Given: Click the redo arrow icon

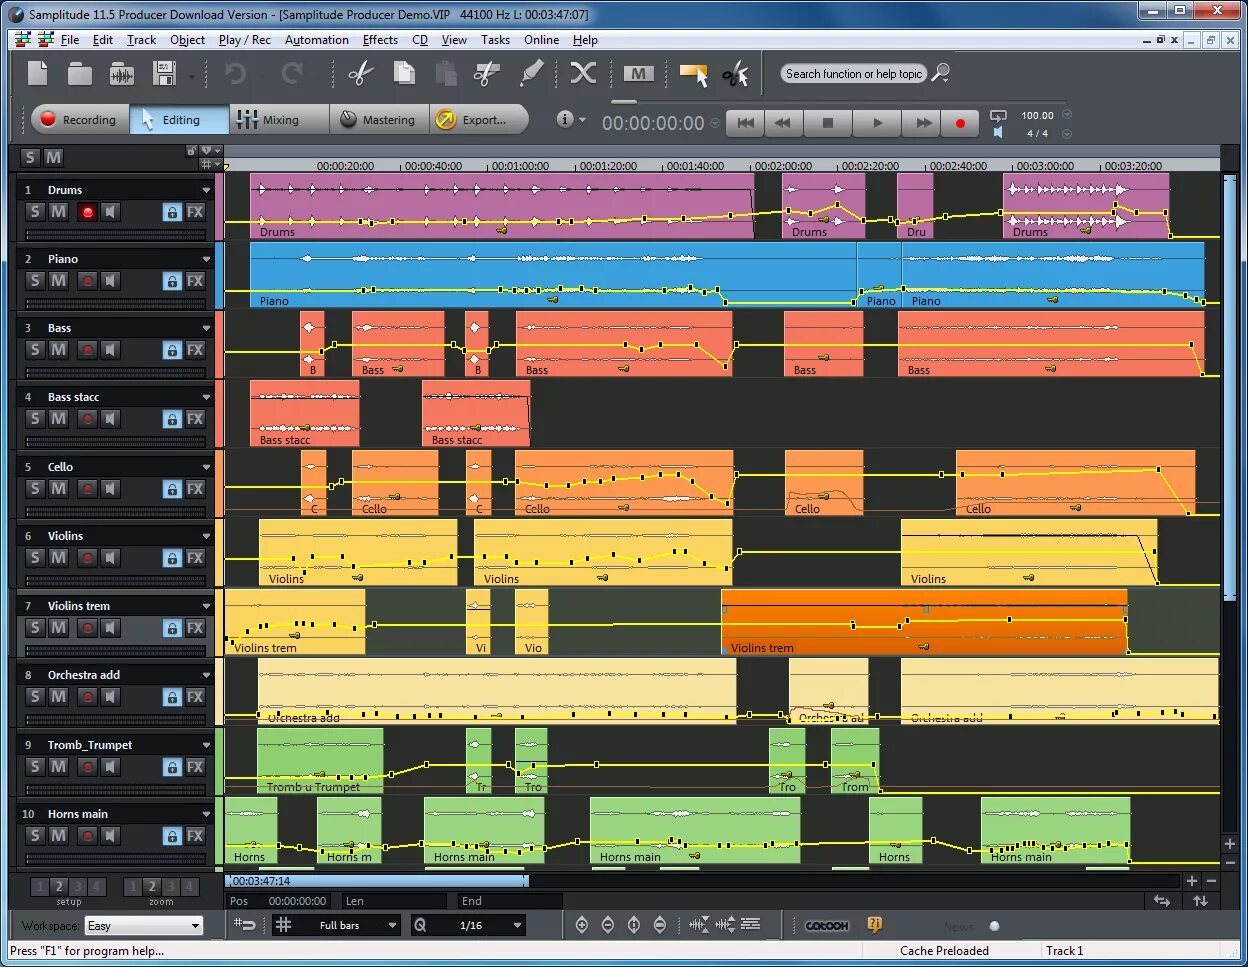Looking at the screenshot, I should pos(292,74).
